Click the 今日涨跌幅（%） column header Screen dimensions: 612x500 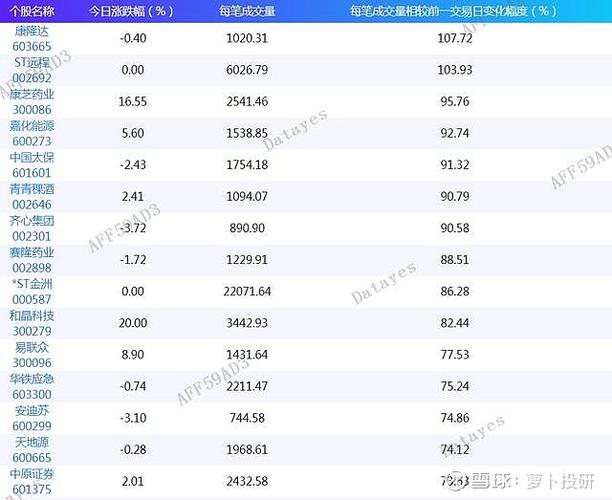131,11
